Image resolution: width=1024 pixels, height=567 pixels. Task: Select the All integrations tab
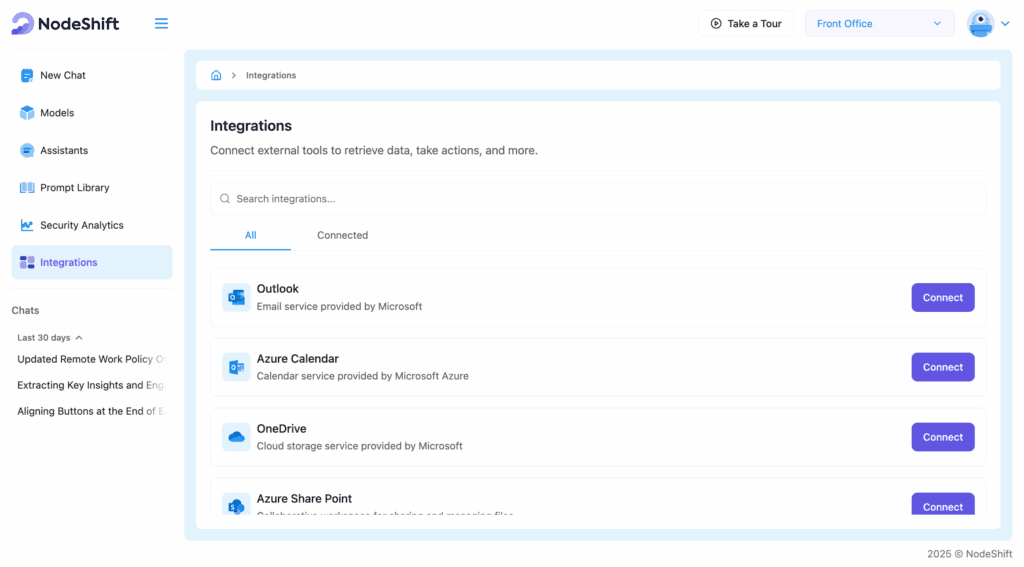pyautogui.click(x=250, y=236)
